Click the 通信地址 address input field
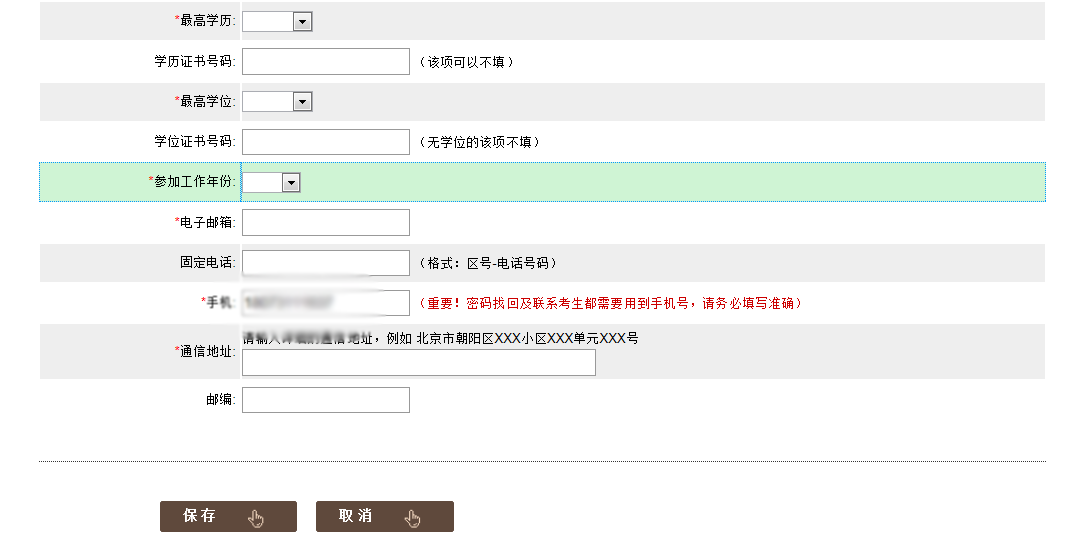The image size is (1088, 545). pos(418,363)
